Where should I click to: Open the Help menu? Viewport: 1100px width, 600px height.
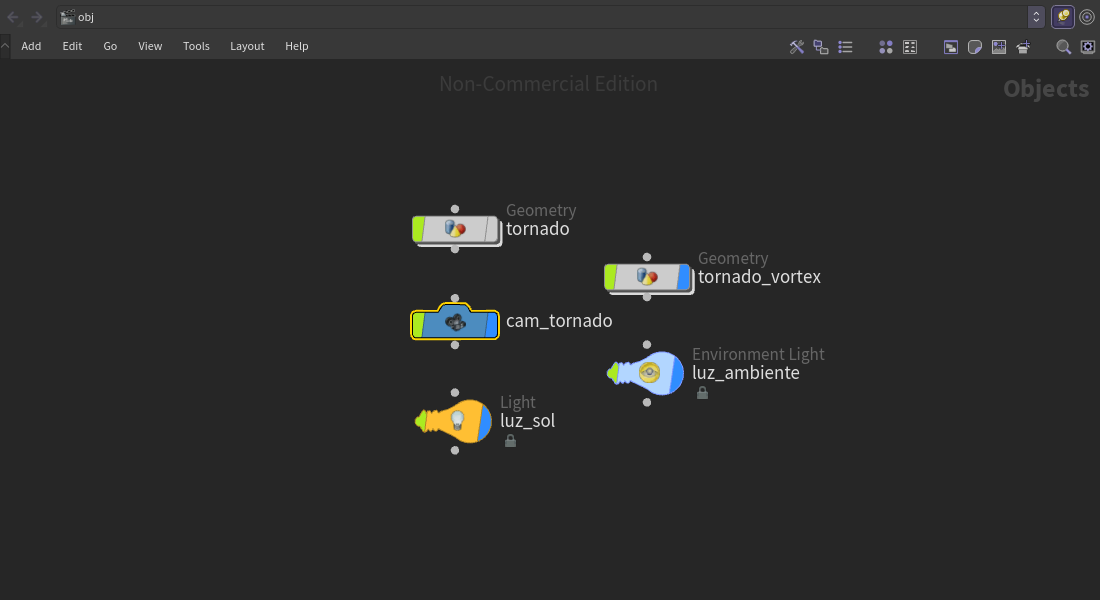[x=297, y=46]
